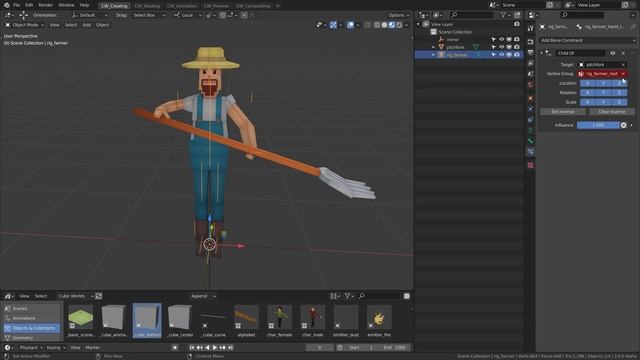Image resolution: width=640 pixels, height=360 pixels.
Task: Select rig_farmer in the outliner
Action: (x=457, y=55)
